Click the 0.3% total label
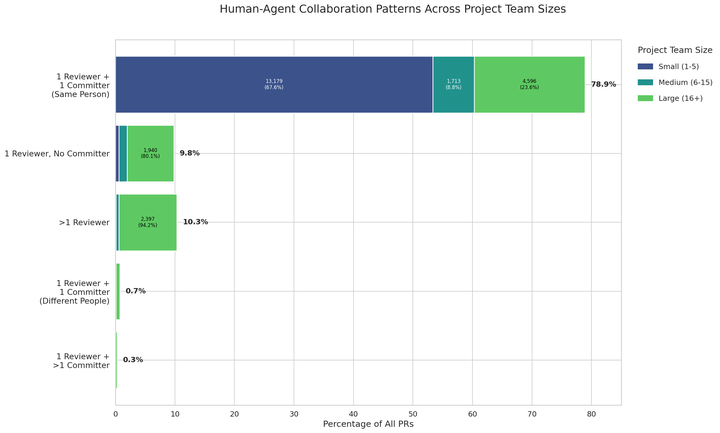 point(133,360)
